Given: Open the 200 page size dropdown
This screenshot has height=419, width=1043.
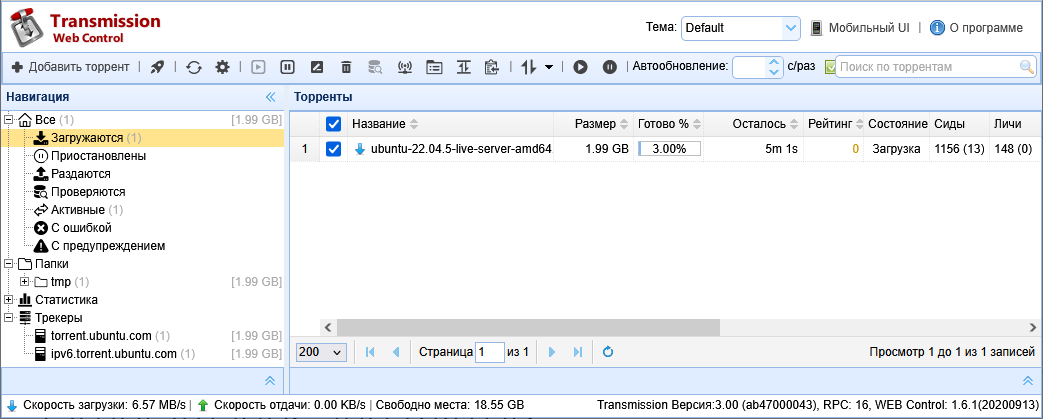Looking at the screenshot, I should (321, 352).
